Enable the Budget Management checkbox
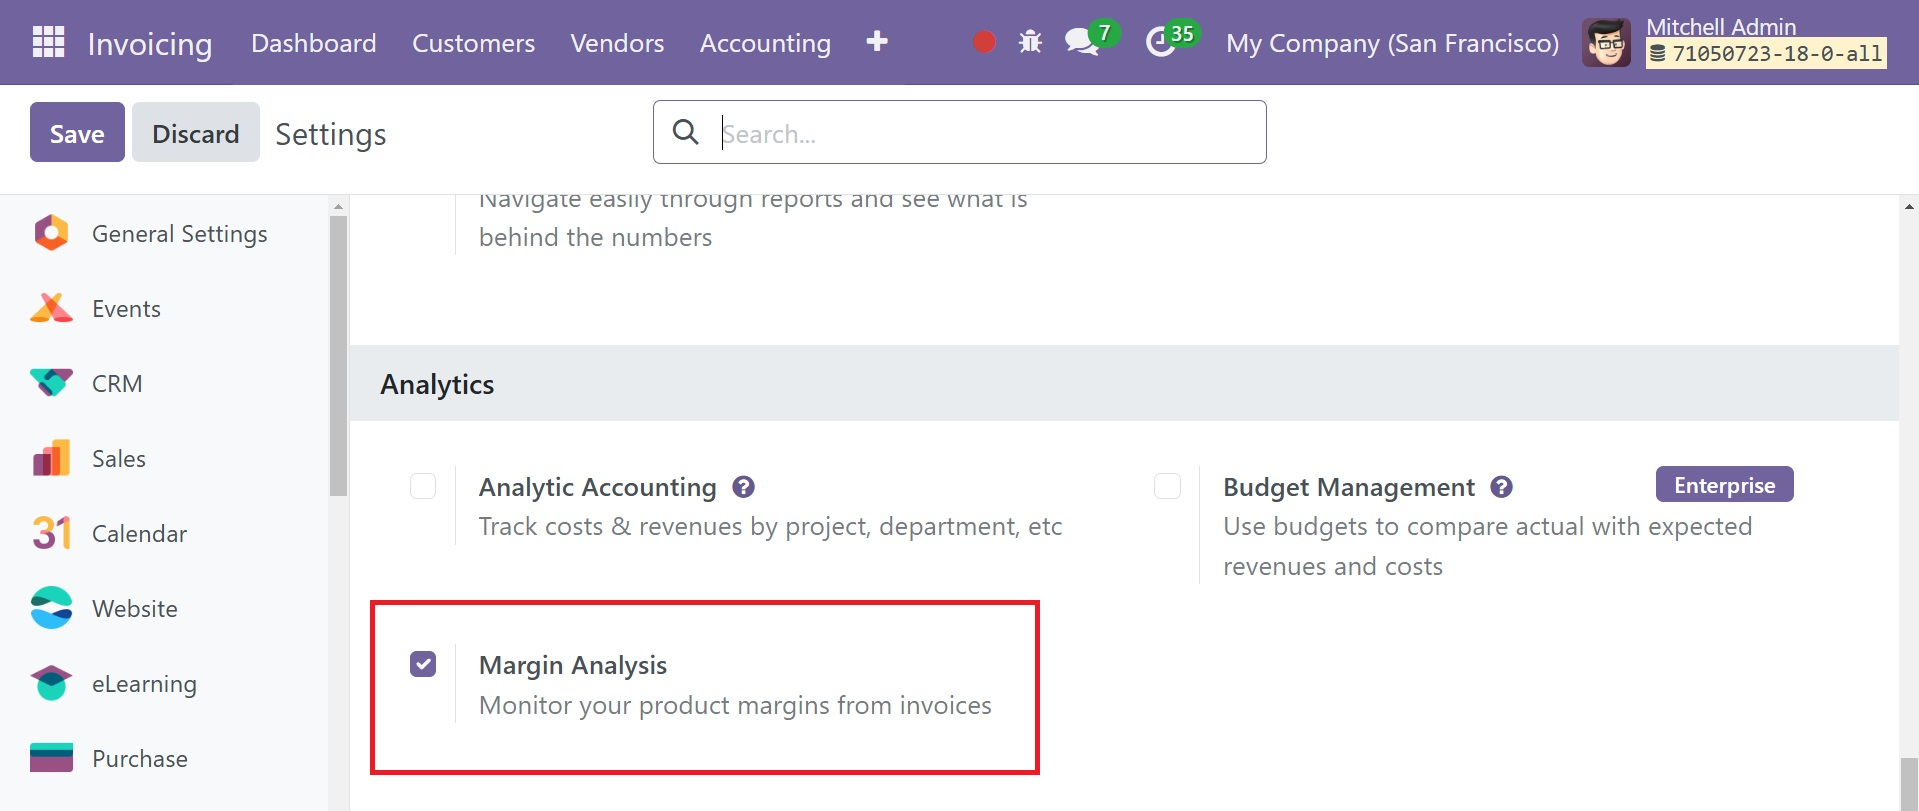The height and width of the screenshot is (811, 1919). 1167,486
